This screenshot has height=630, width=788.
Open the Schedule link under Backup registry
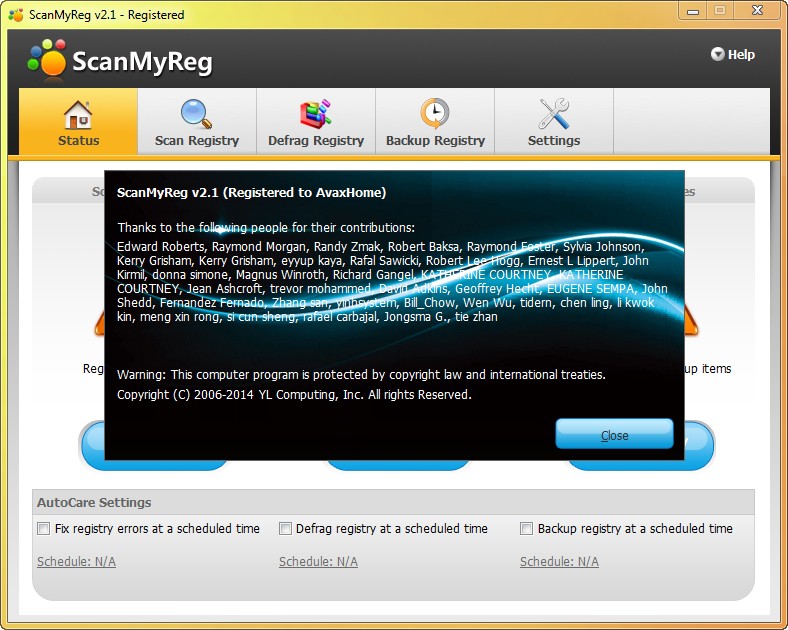tap(559, 561)
